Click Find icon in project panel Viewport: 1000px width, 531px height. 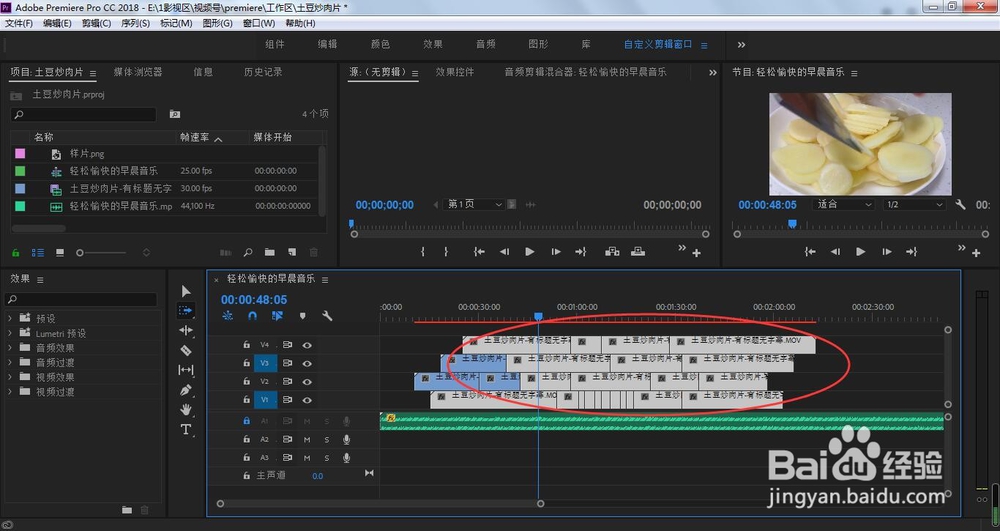point(247,253)
